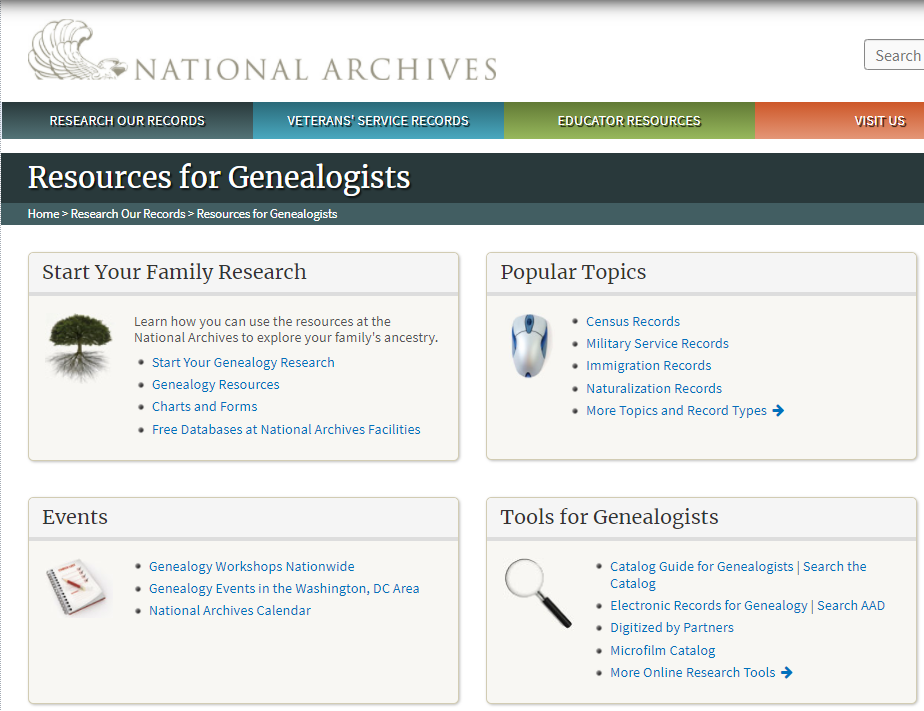Open Research Our Records menu tab
Viewport: 924px width, 711px height.
click(x=127, y=121)
